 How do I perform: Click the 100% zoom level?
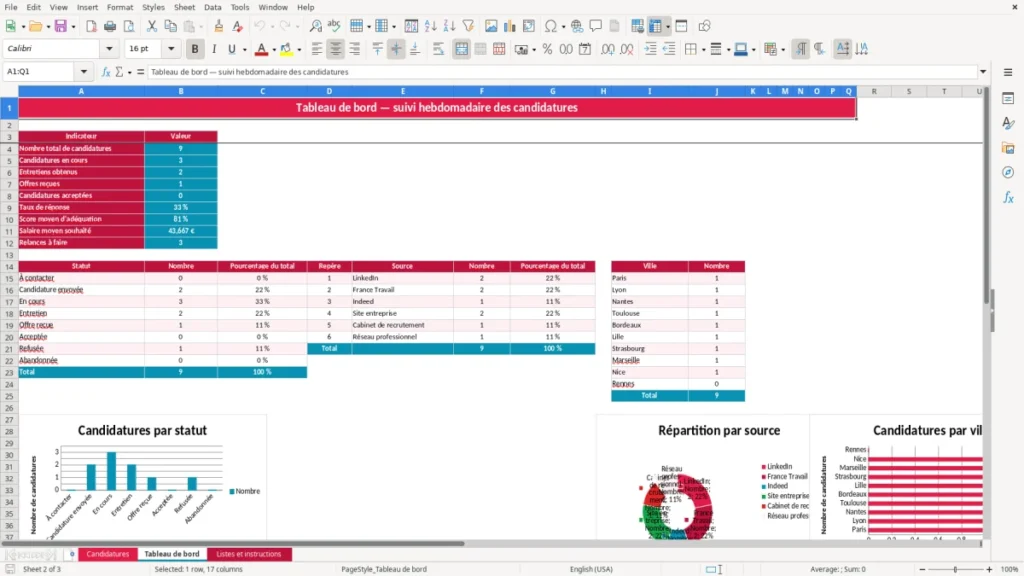click(1010, 569)
